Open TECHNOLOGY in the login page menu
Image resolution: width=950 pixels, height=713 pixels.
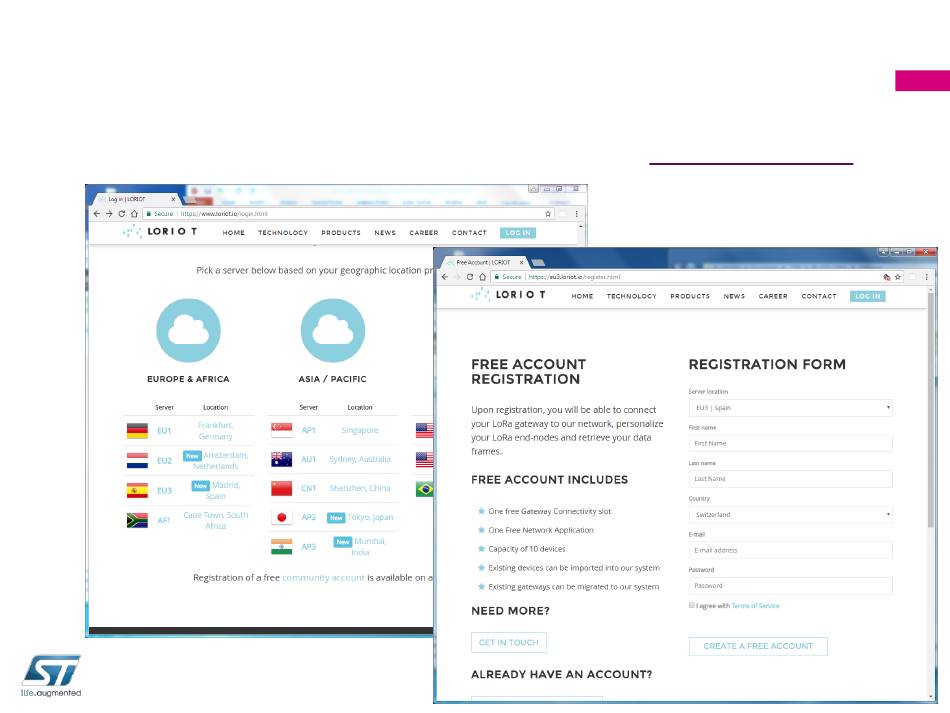(283, 233)
